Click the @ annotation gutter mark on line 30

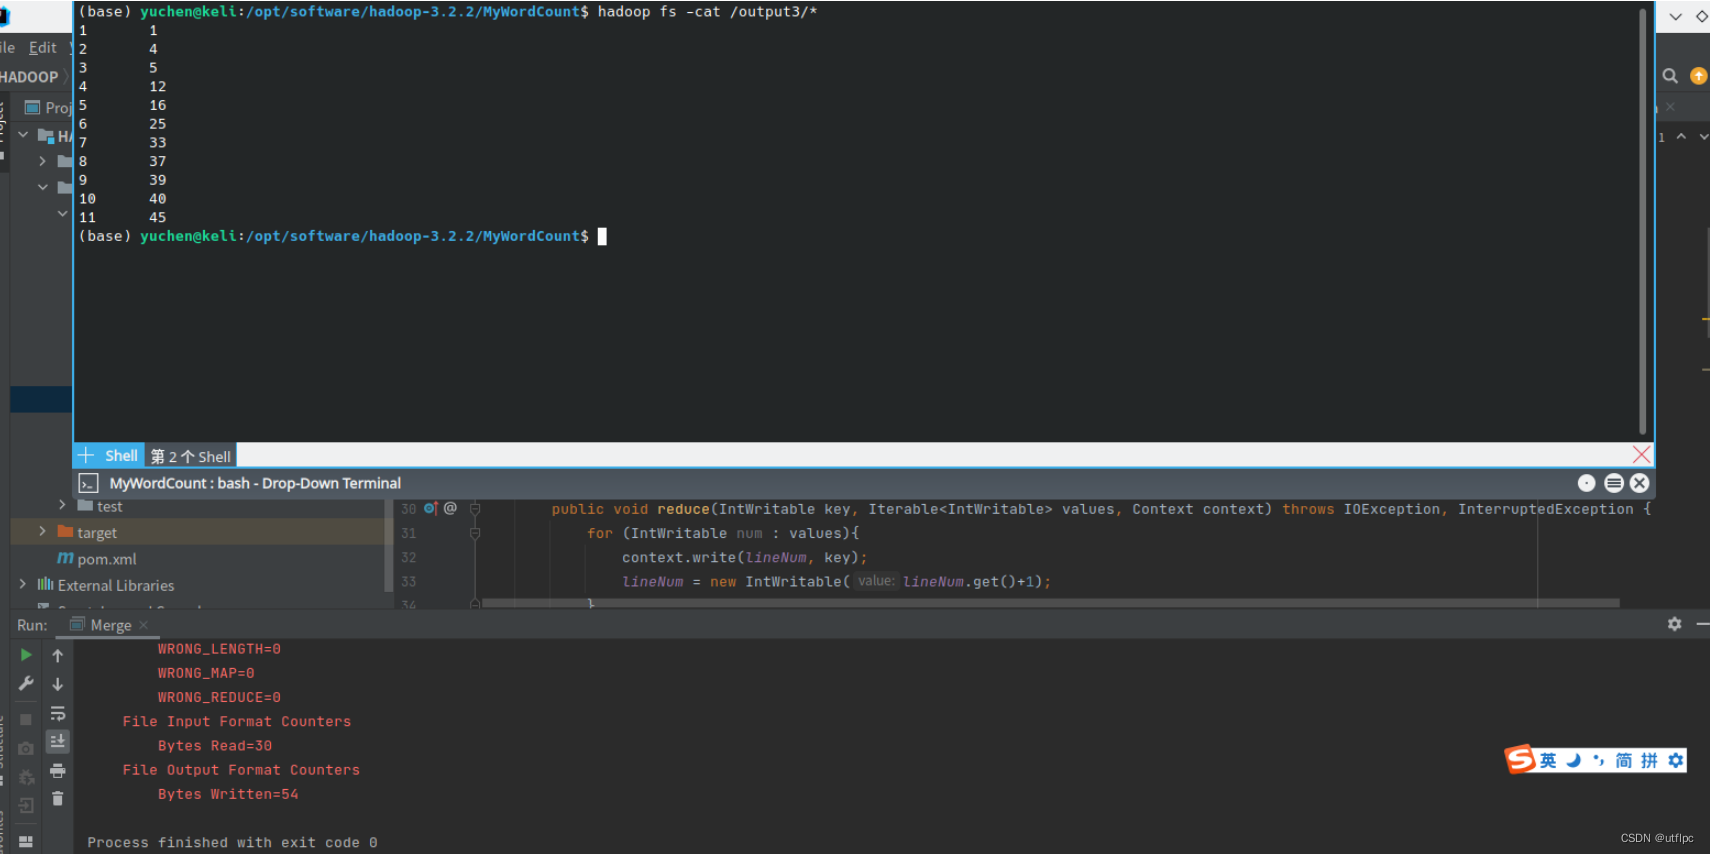point(450,508)
